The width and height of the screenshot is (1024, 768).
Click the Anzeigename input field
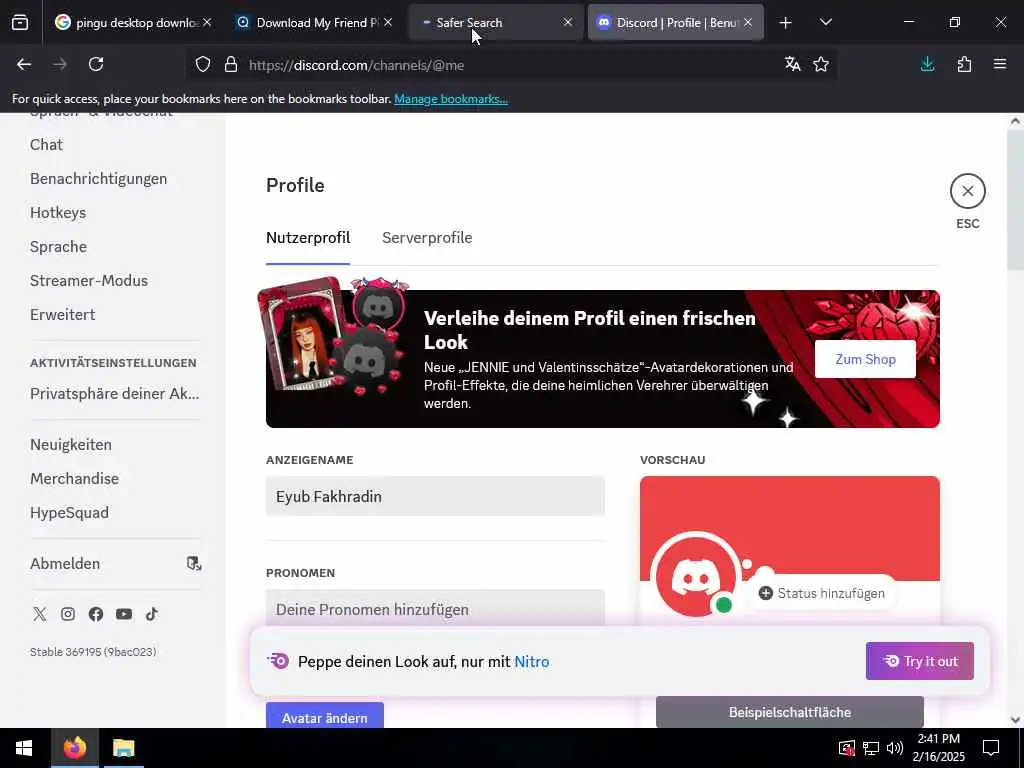[435, 496]
